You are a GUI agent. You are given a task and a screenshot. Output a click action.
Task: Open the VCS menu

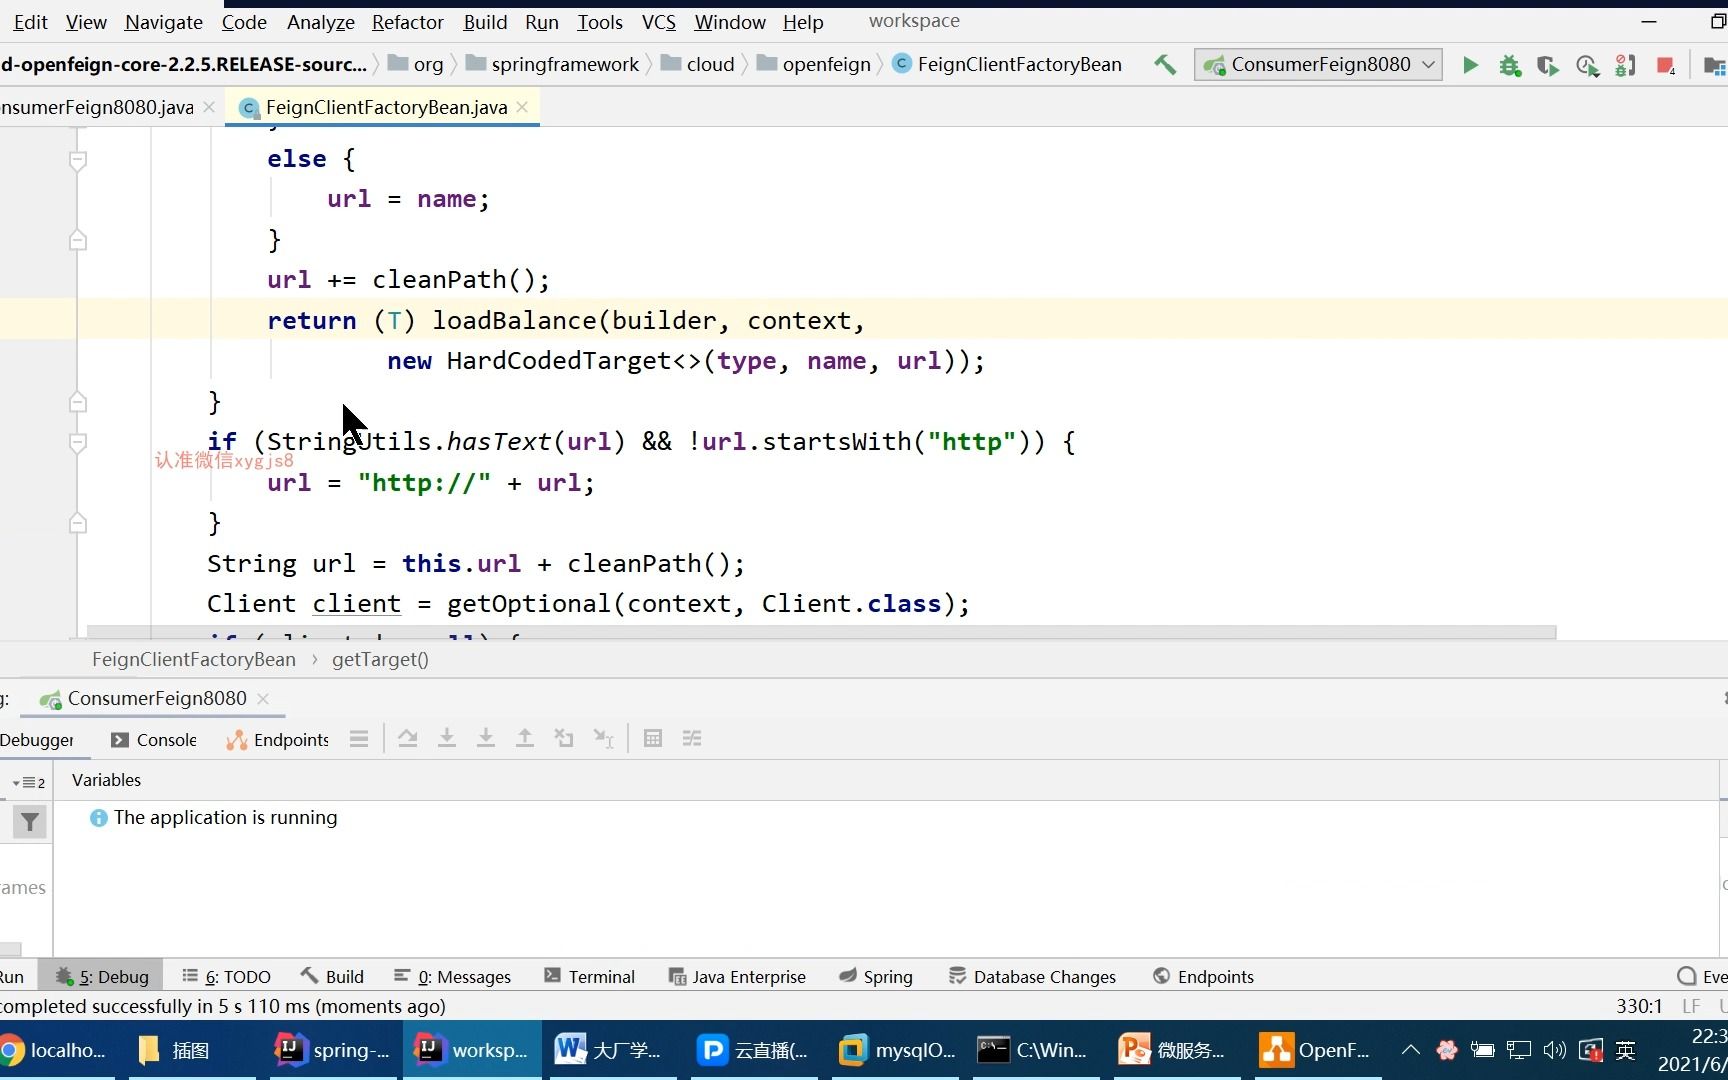click(x=659, y=22)
